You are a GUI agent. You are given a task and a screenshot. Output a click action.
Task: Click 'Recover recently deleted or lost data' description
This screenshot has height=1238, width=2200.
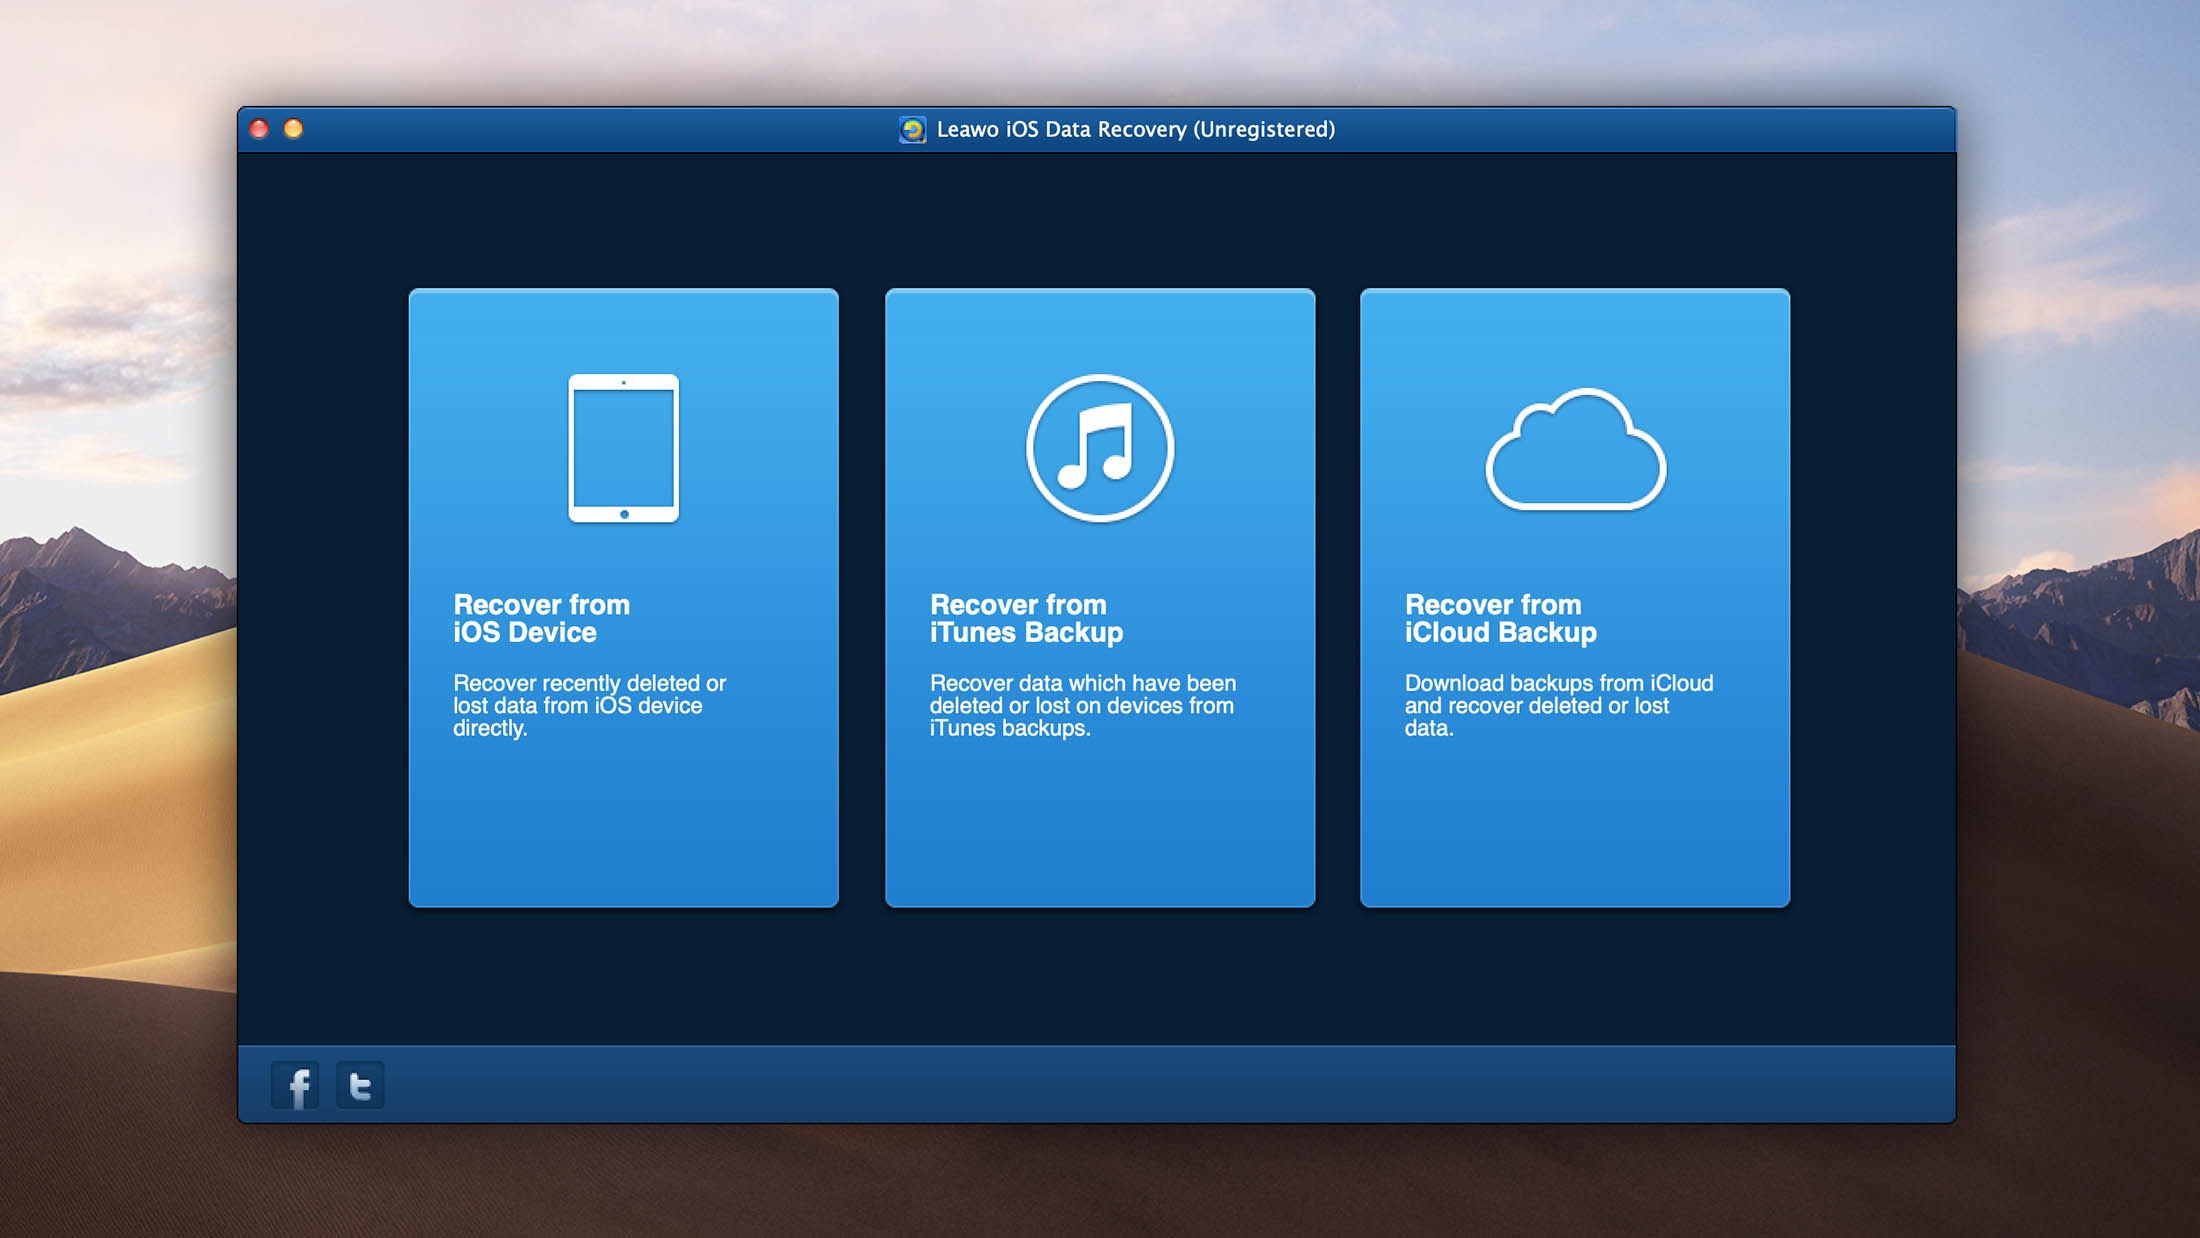[x=589, y=705]
